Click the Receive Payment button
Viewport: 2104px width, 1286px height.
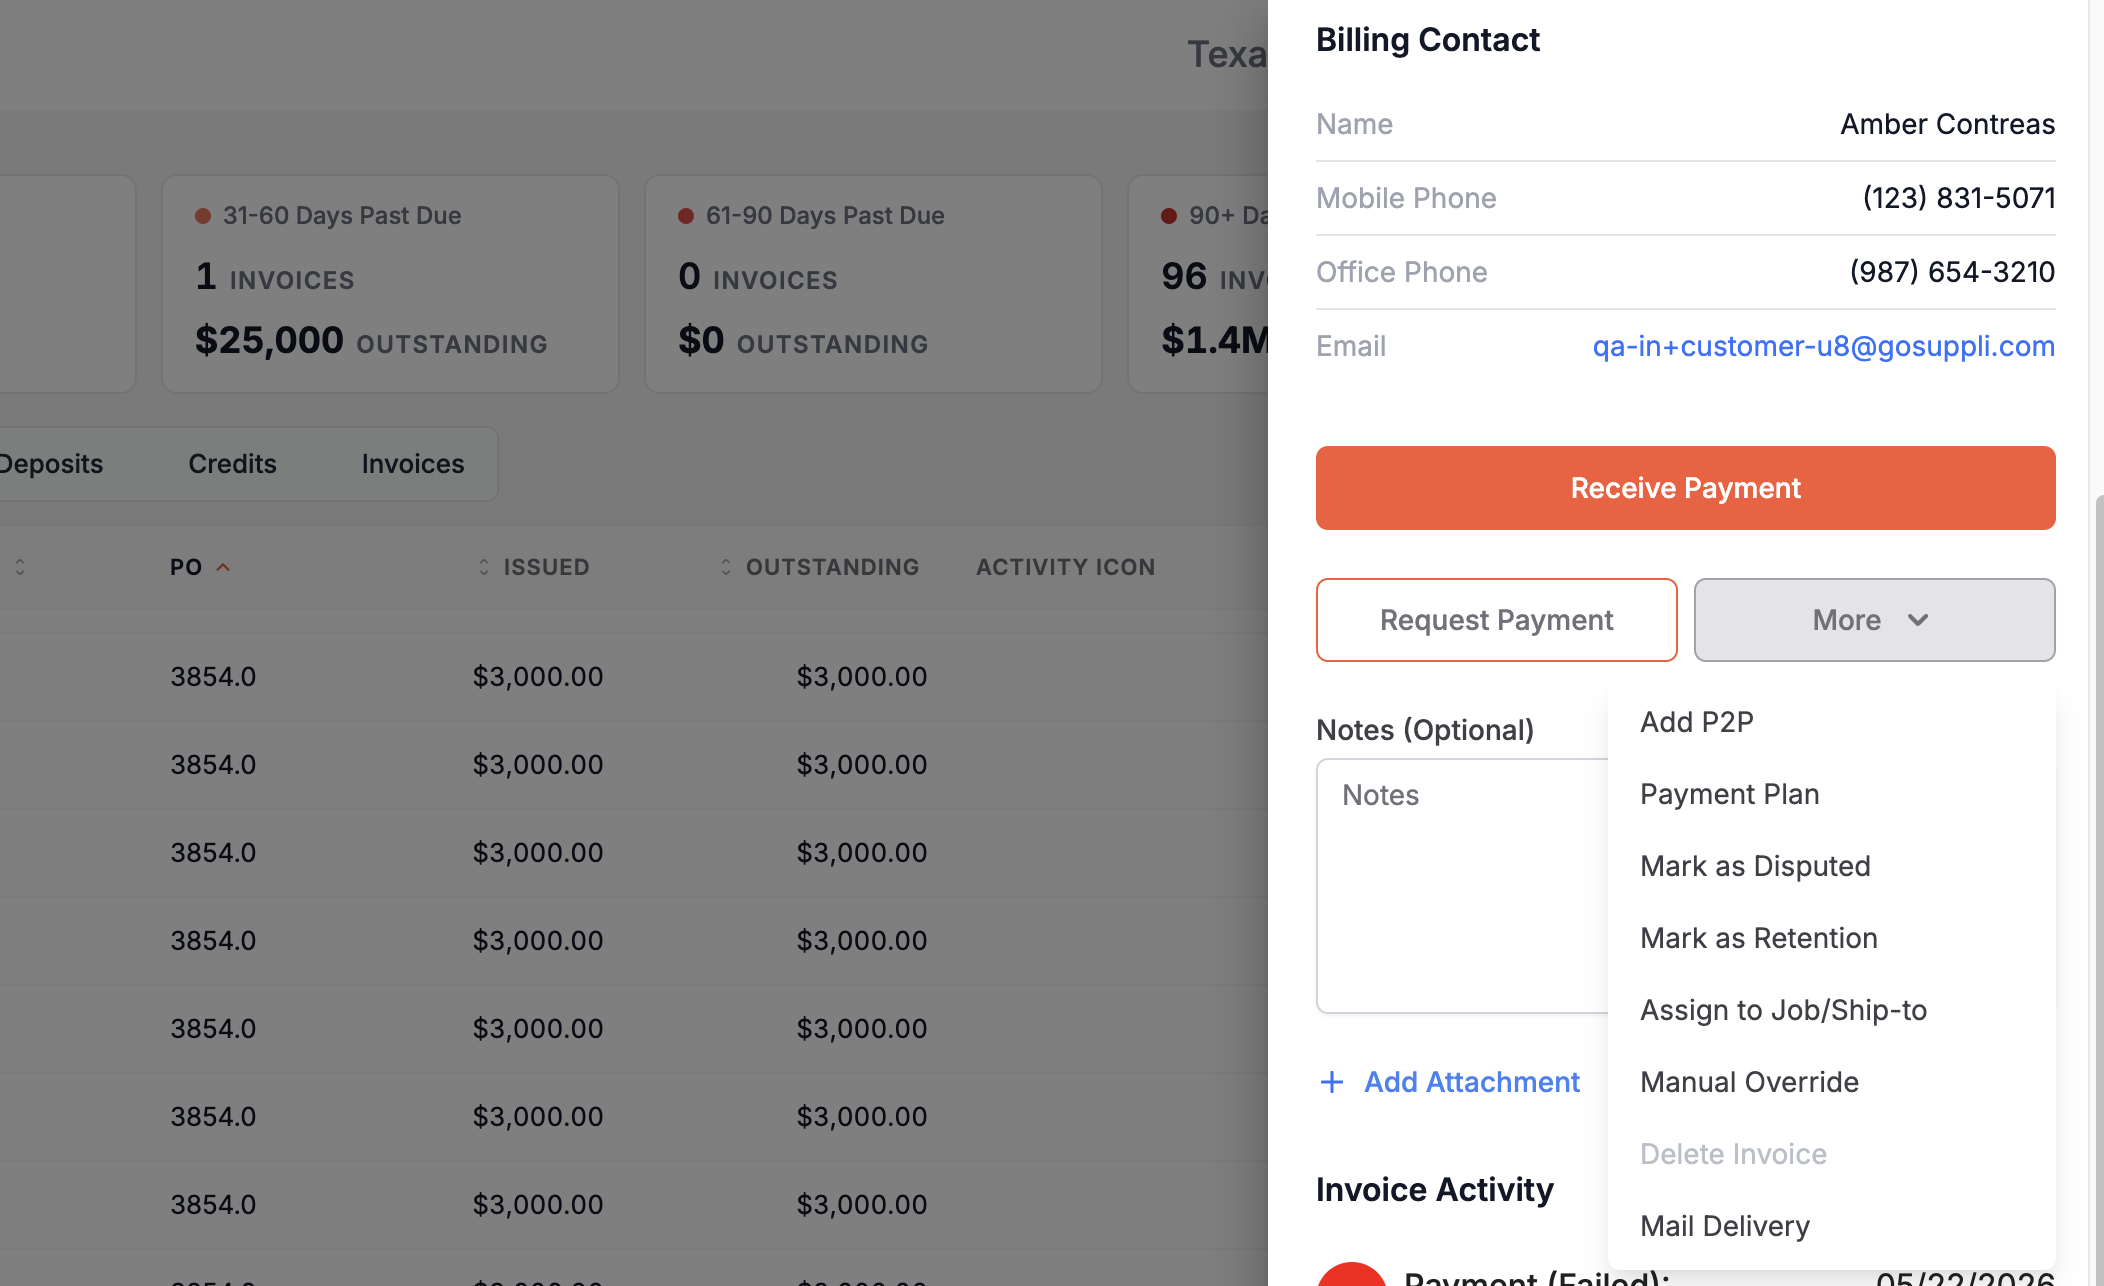coord(1686,488)
